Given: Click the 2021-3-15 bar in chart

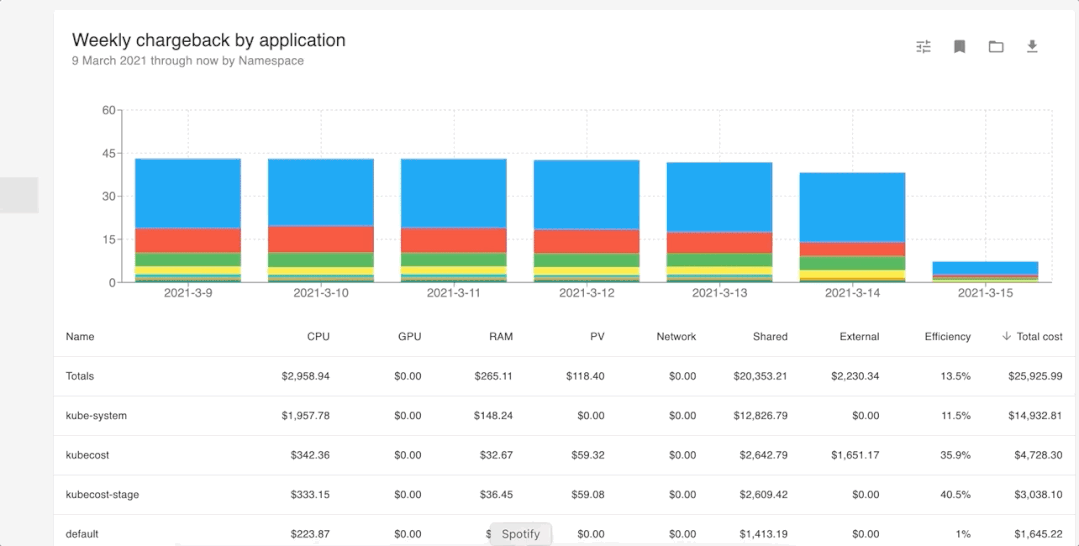Looking at the screenshot, I should point(984,269).
